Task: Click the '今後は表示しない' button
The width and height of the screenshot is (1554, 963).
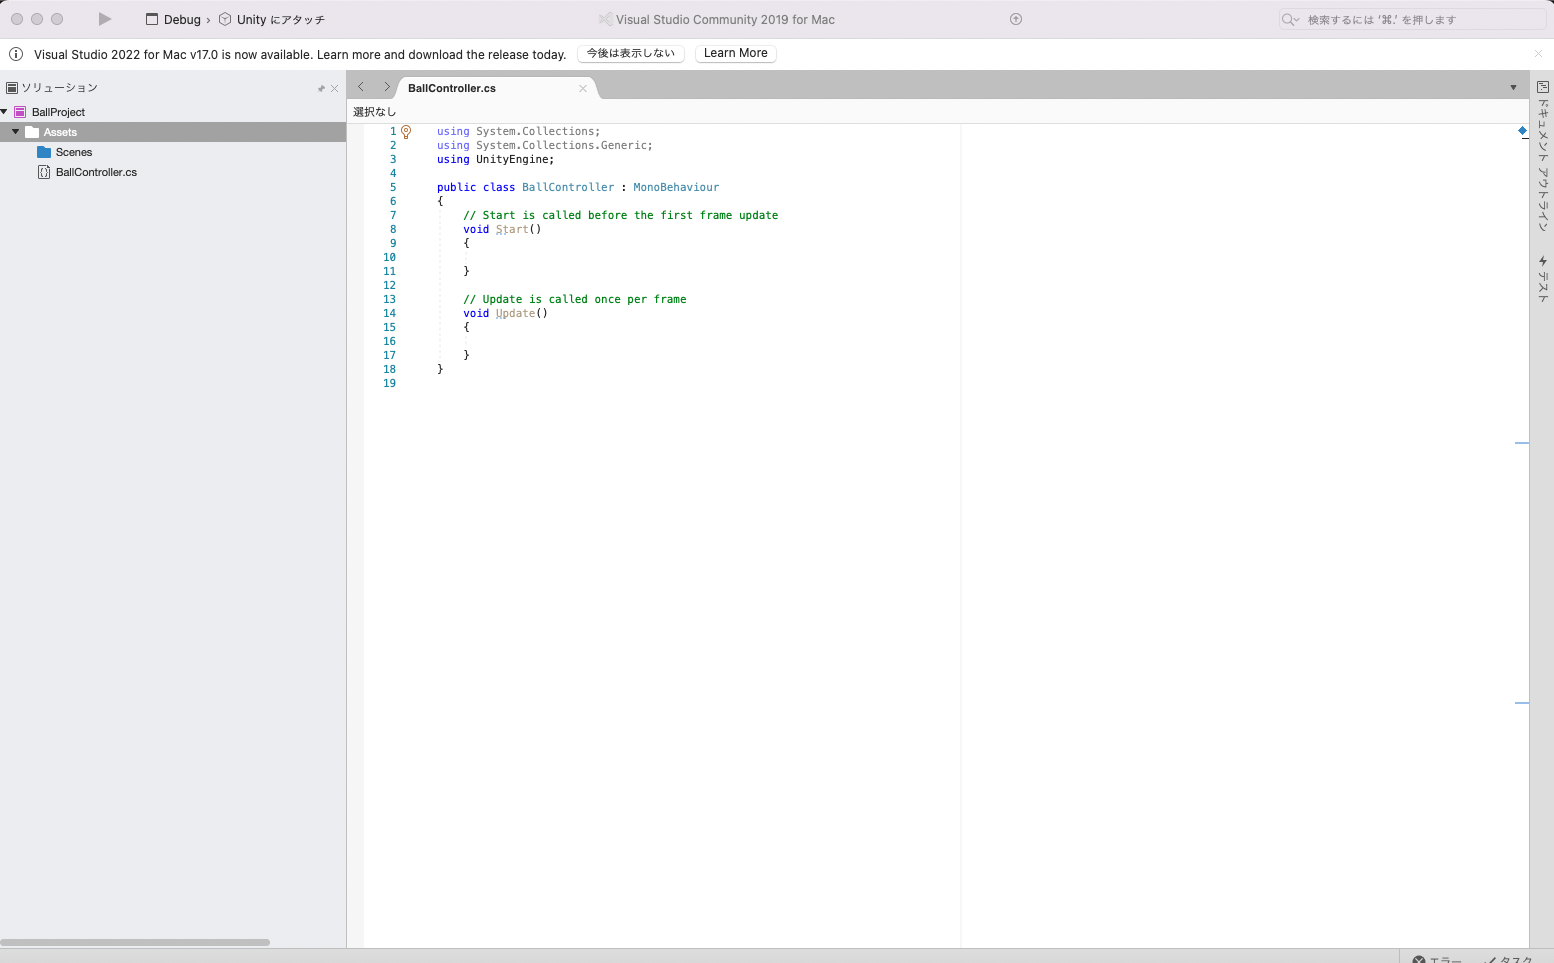Action: pos(631,53)
